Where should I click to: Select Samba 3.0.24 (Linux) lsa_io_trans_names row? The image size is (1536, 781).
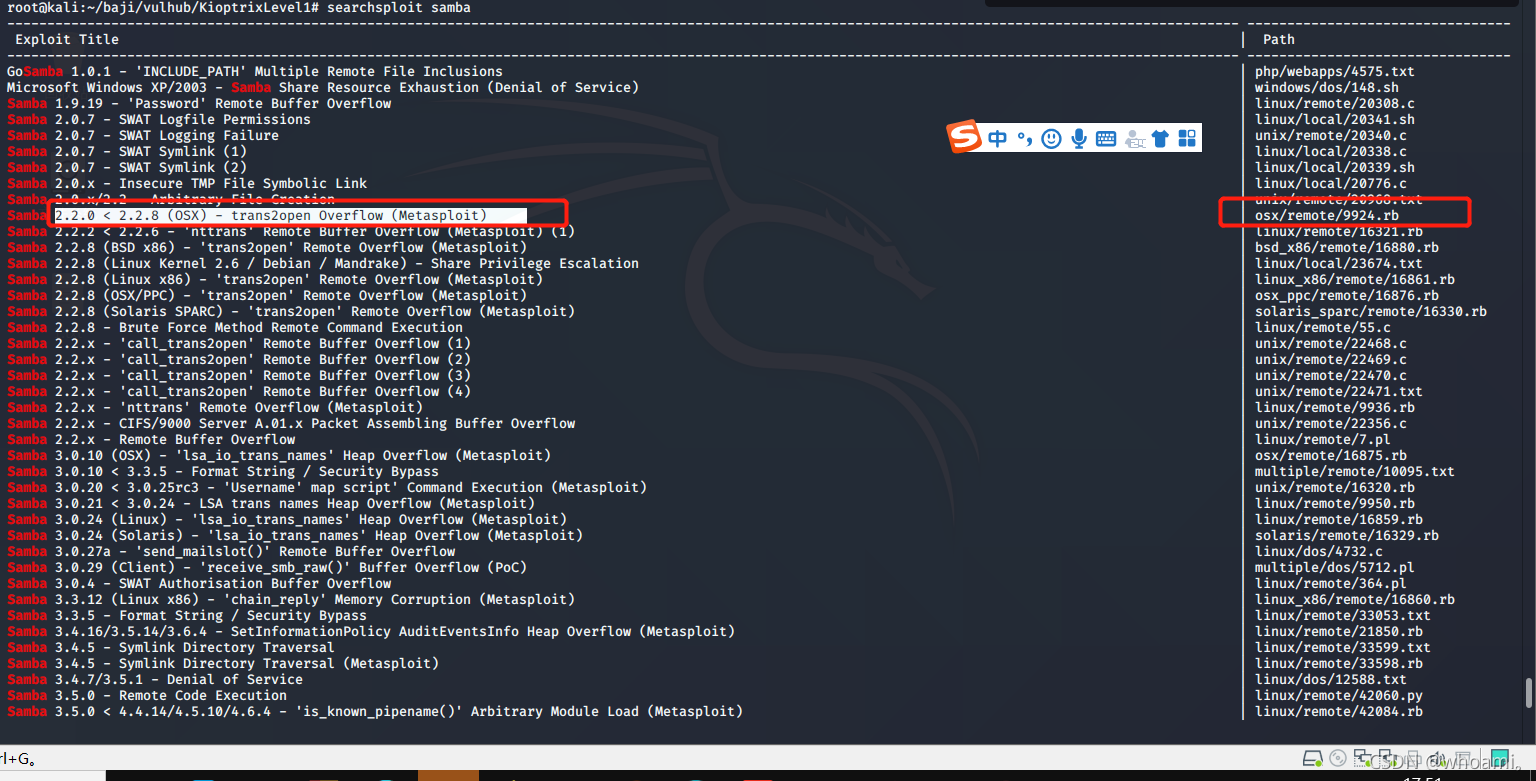coord(287,519)
